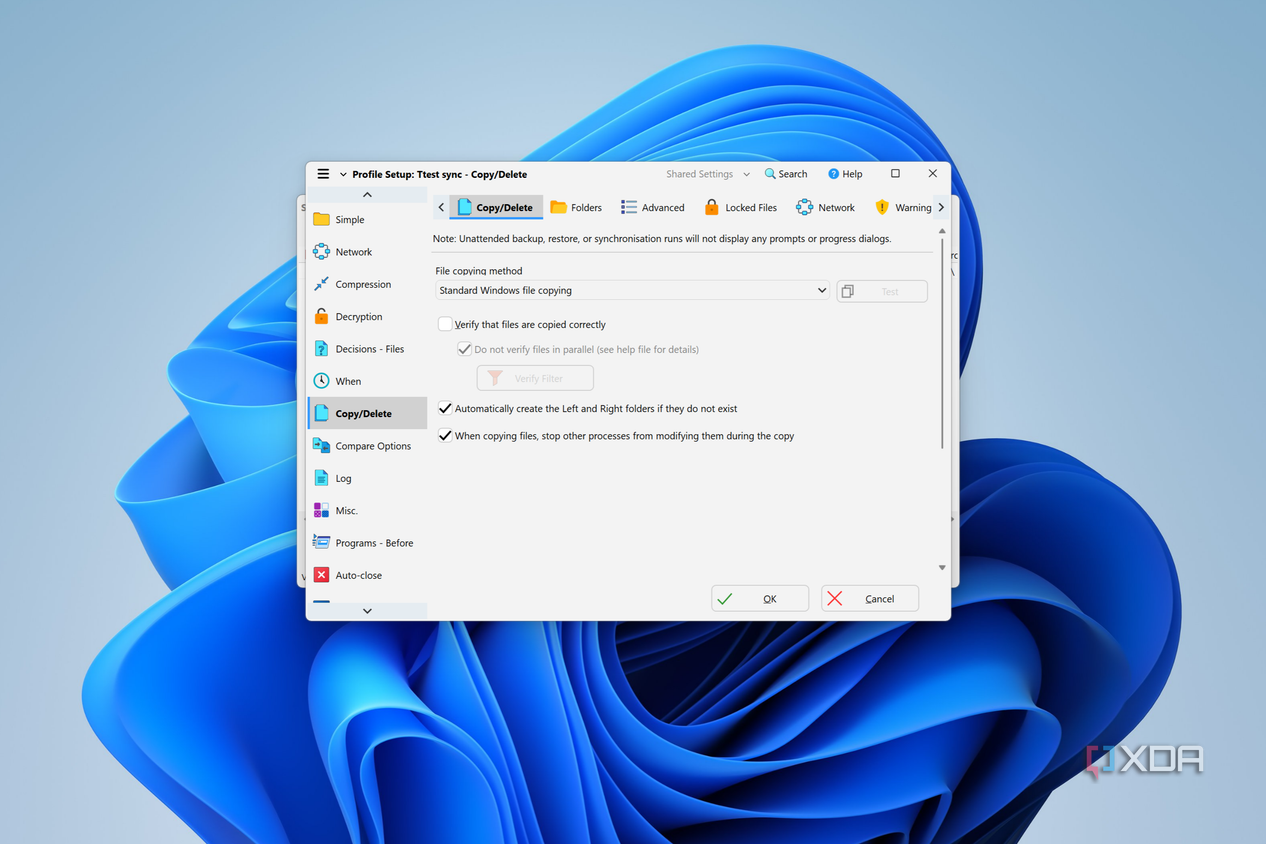The height and width of the screenshot is (844, 1266).
Task: Collapse sidebar list with the up chevron
Action: pos(367,195)
